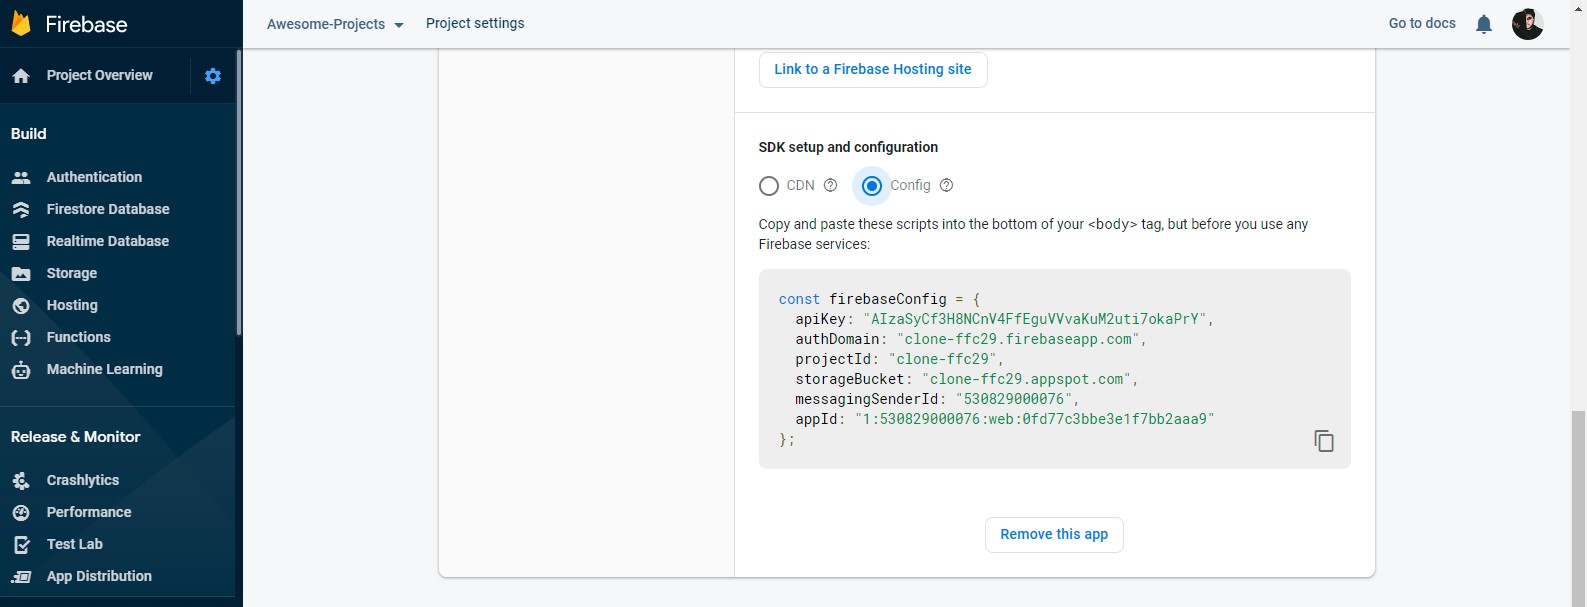The image size is (1587, 607).
Task: Click the App Distribution icon
Action: point(21,577)
